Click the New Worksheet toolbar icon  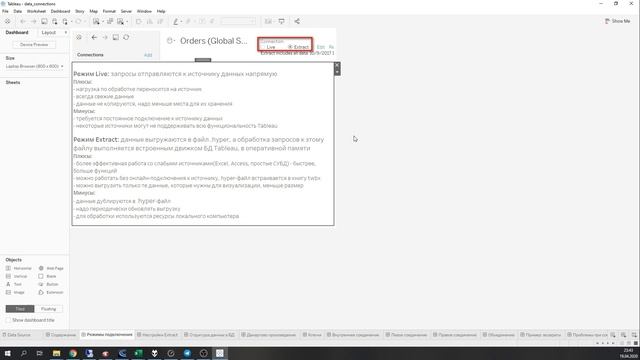(x=96, y=21)
